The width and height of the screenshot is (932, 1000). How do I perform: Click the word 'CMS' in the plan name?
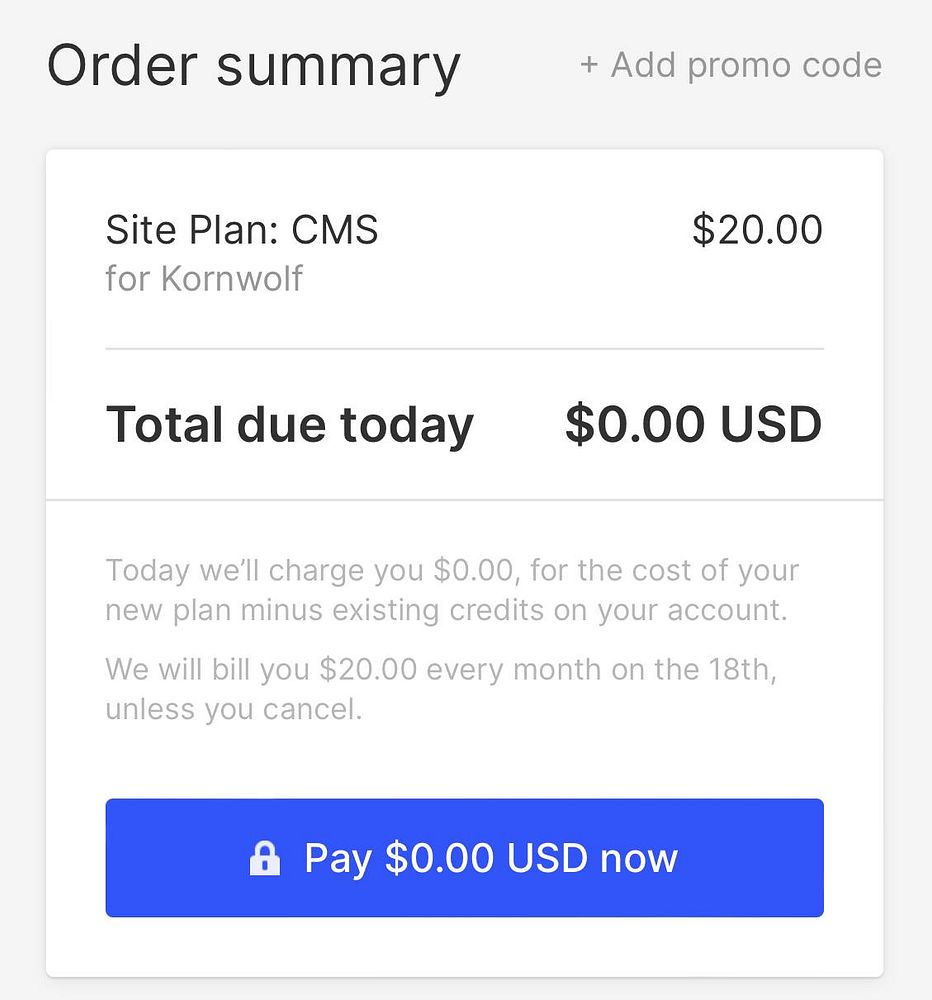(x=335, y=231)
